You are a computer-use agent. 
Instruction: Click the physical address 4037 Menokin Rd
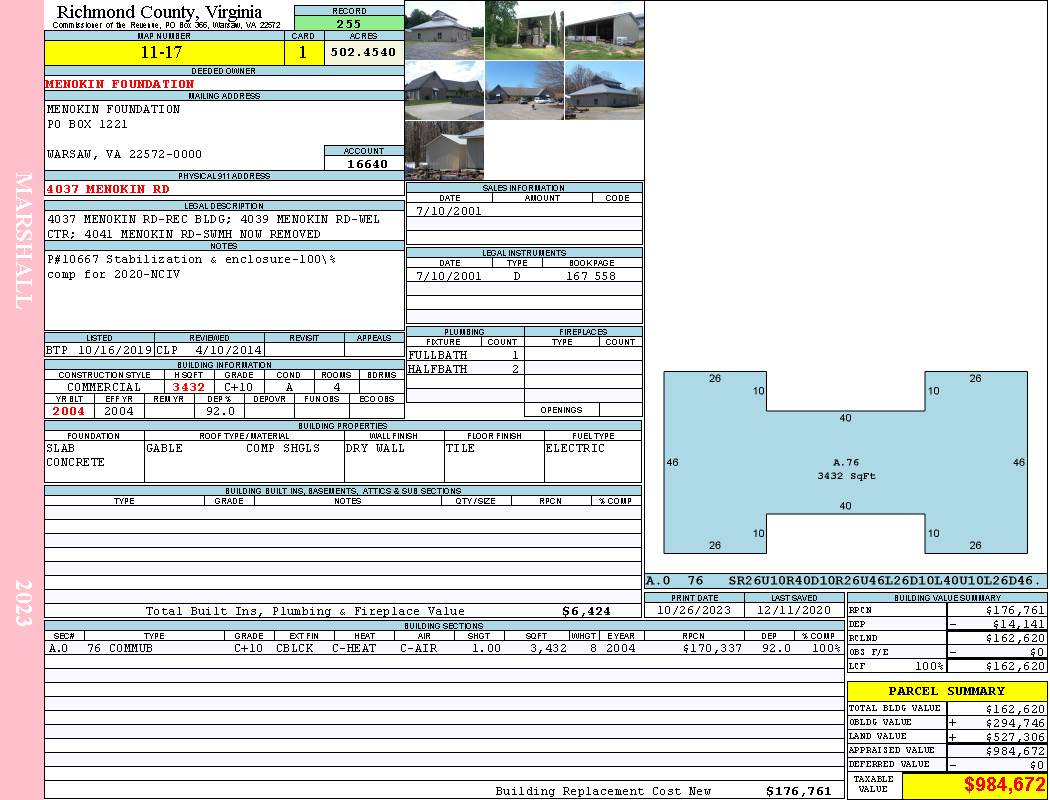(x=108, y=188)
